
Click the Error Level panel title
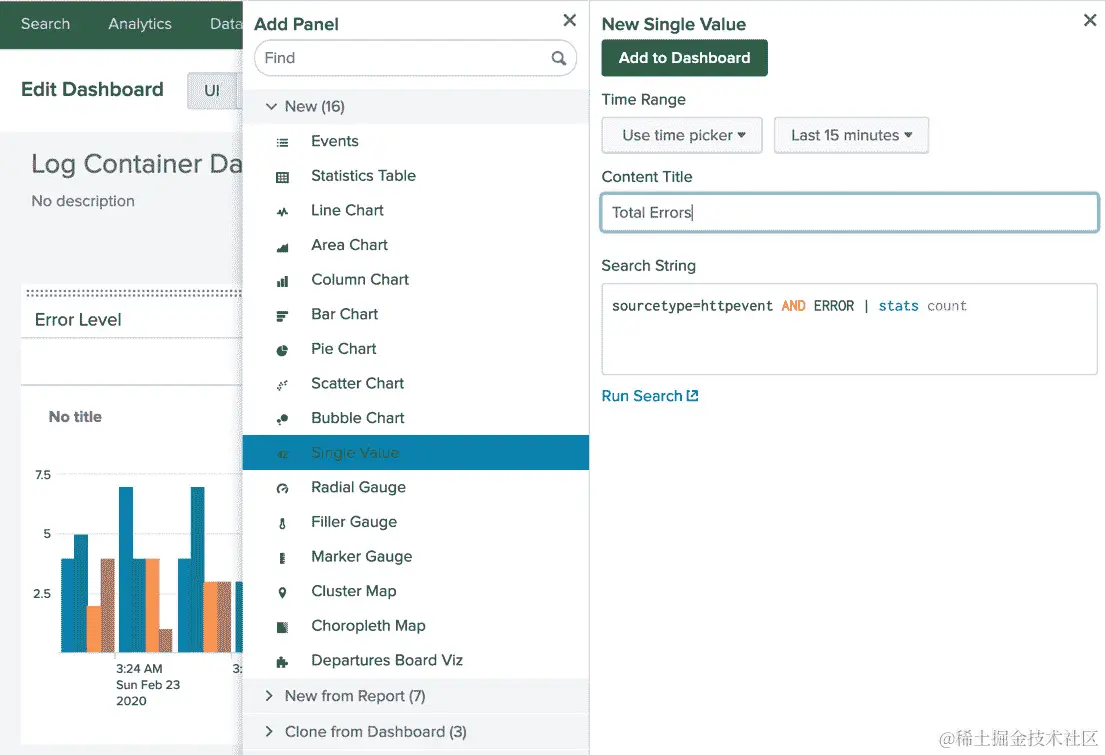click(x=78, y=320)
